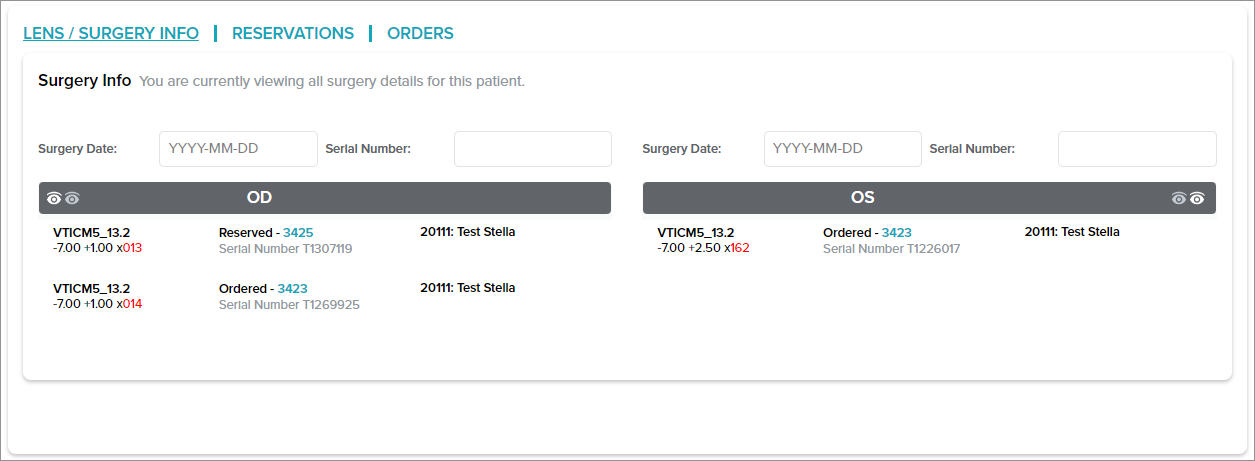Click the OS Serial Number input box
1255x461 pixels.
click(1137, 148)
